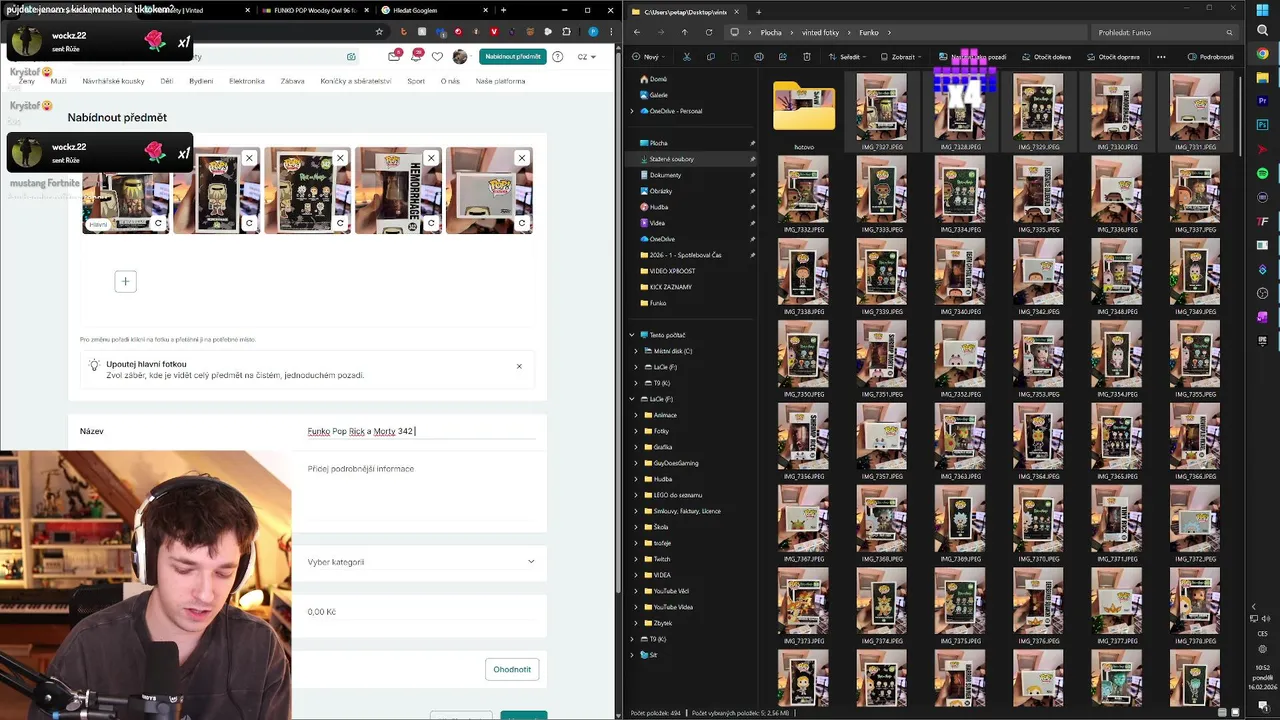The height and width of the screenshot is (720, 1280).
Task: Click Prohledat: Funko search box
Action: coord(1165,32)
